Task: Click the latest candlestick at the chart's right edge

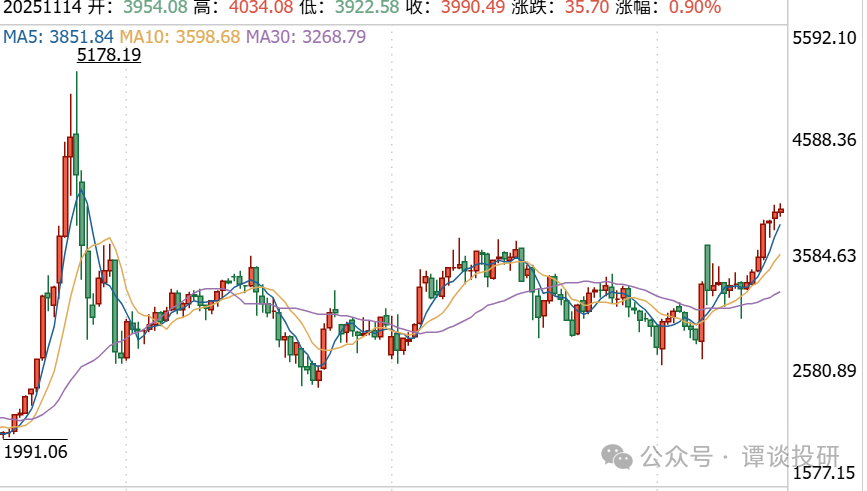Action: click(x=780, y=210)
